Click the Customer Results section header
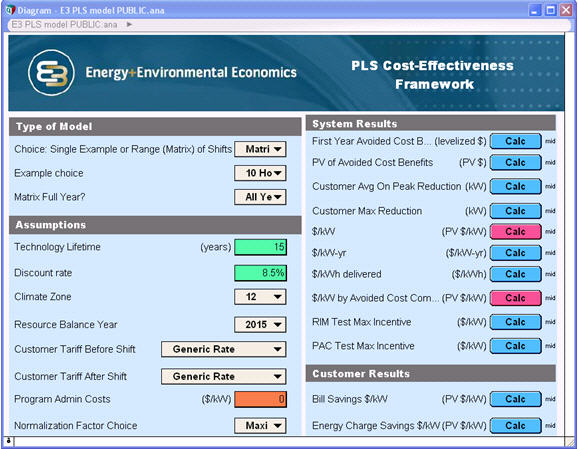 (431, 374)
